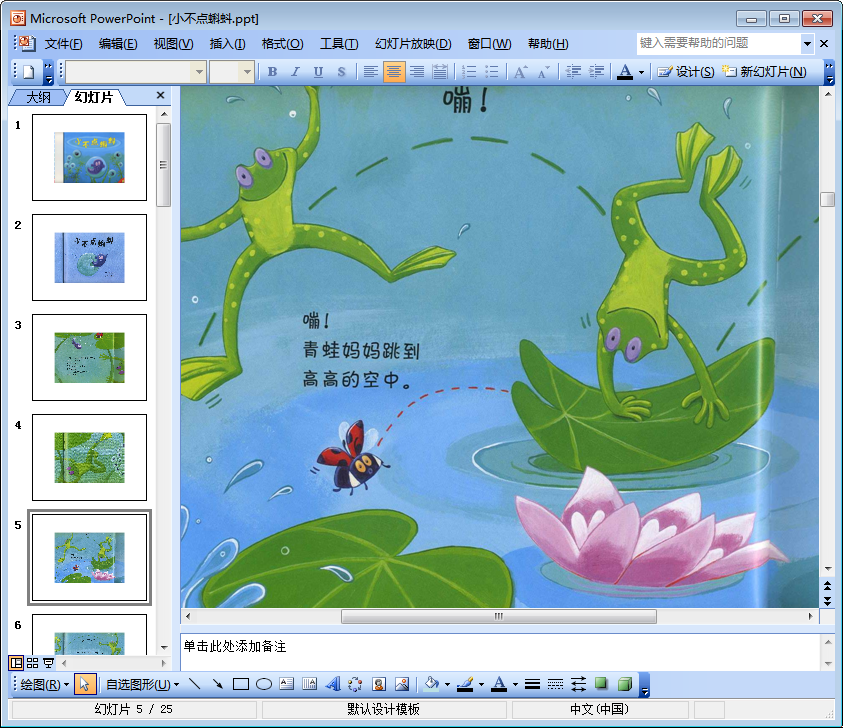Toggle underline formatting
This screenshot has height=728, width=843.
318,72
